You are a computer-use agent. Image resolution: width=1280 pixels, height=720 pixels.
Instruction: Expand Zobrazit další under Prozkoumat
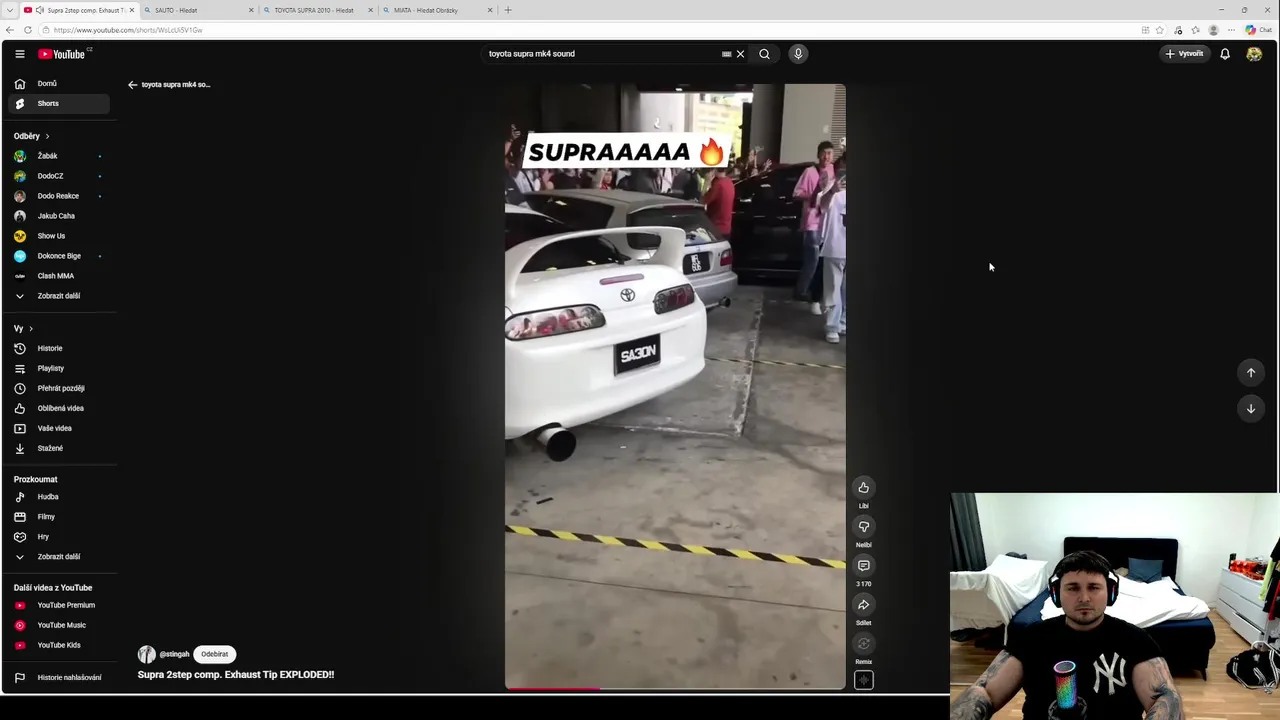click(59, 557)
